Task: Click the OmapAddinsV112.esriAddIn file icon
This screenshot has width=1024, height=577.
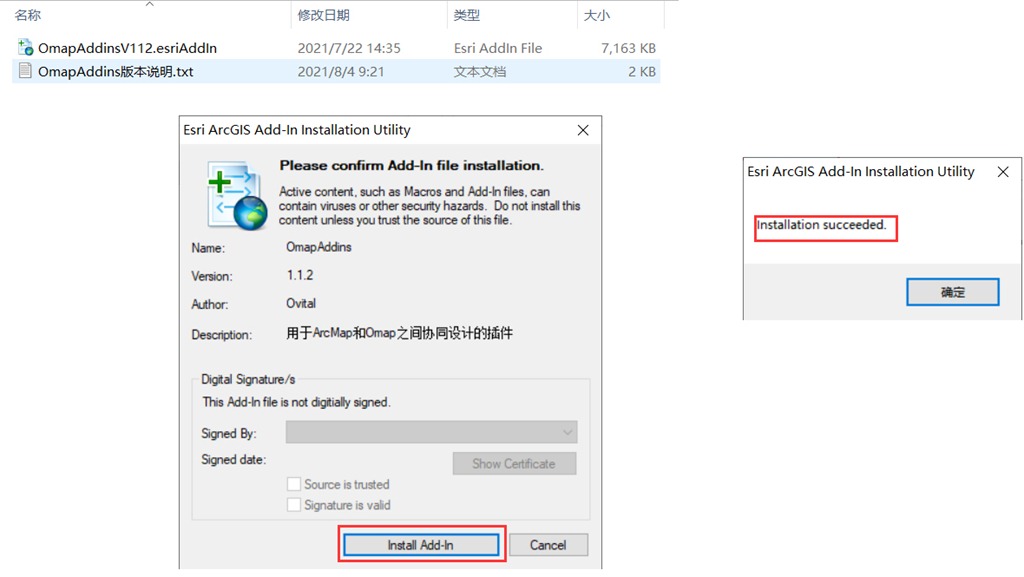Action: (26, 47)
